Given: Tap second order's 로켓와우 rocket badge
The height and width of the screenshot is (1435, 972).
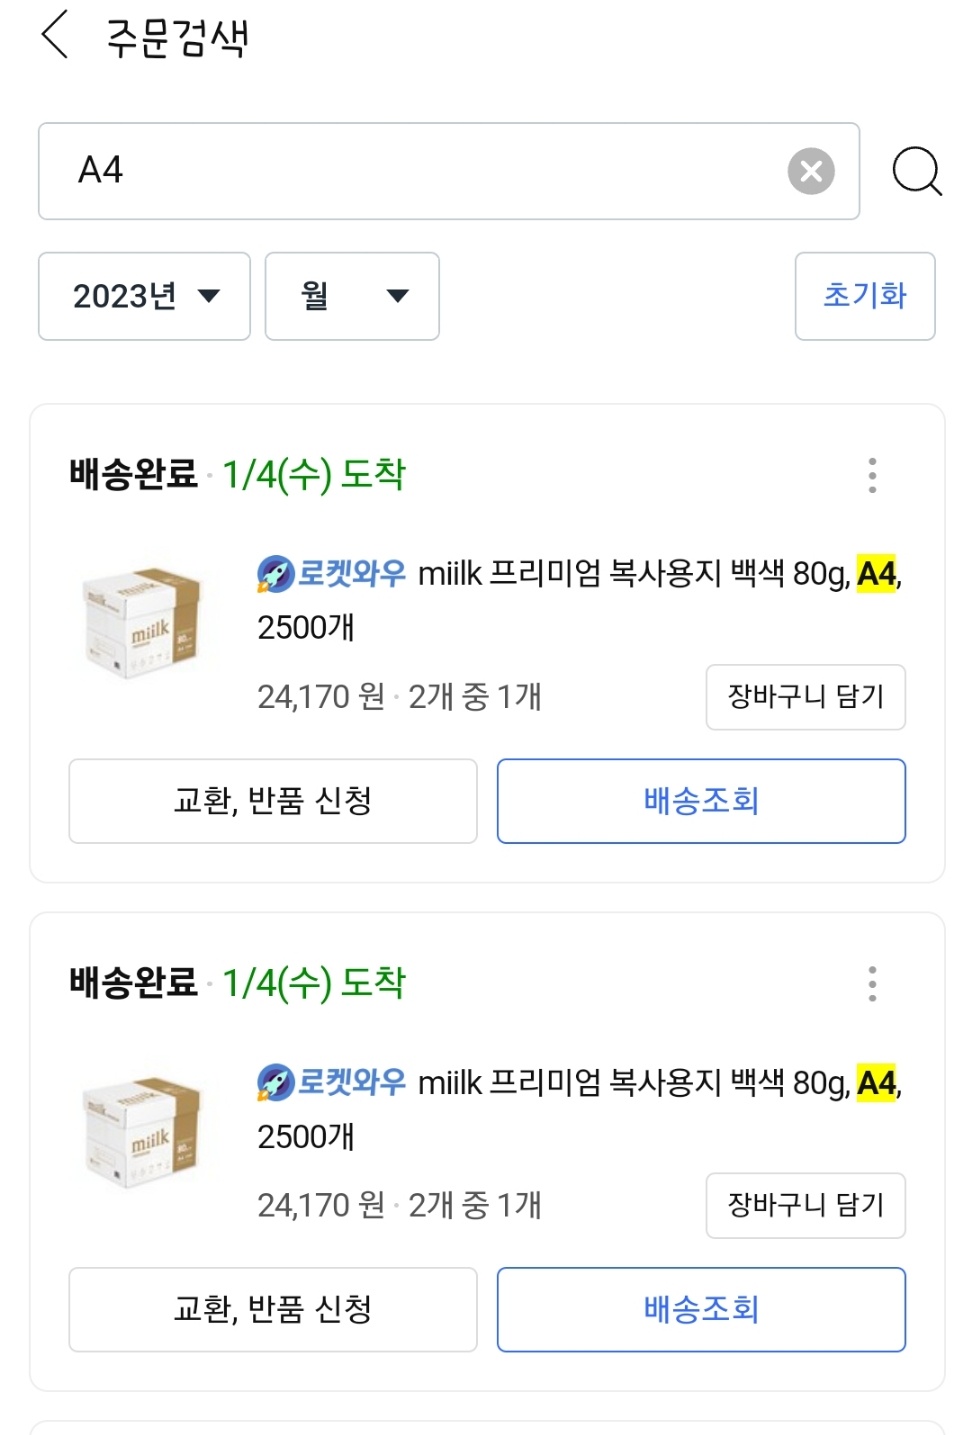Looking at the screenshot, I should (332, 1082).
